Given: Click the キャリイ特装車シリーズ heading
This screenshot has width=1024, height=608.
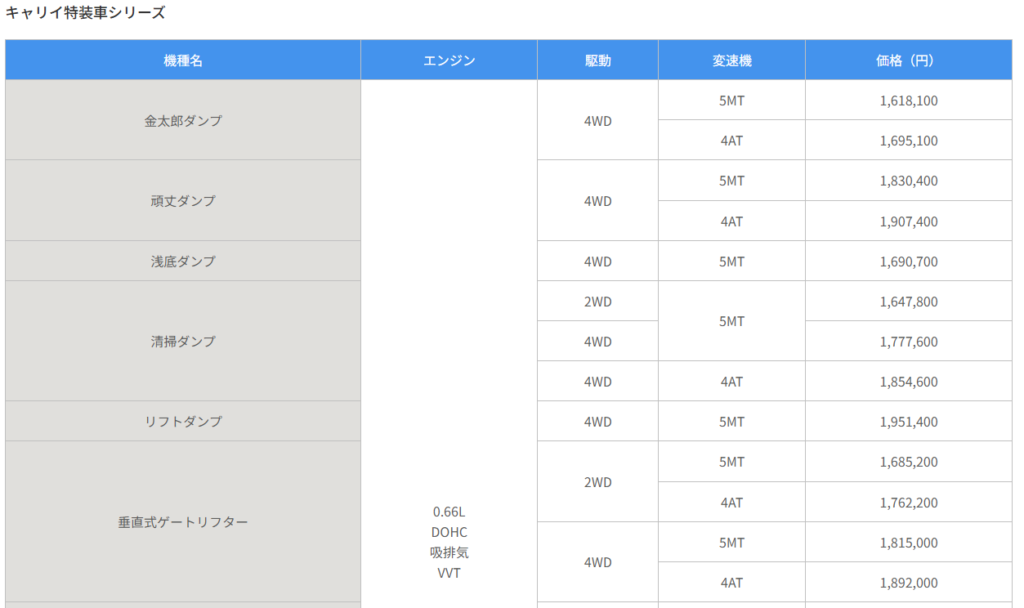Looking at the screenshot, I should 86,13.
